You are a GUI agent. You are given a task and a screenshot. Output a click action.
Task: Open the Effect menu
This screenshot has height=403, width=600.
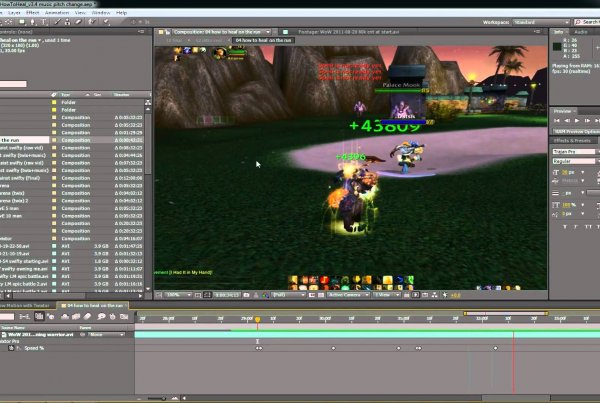click(x=33, y=13)
